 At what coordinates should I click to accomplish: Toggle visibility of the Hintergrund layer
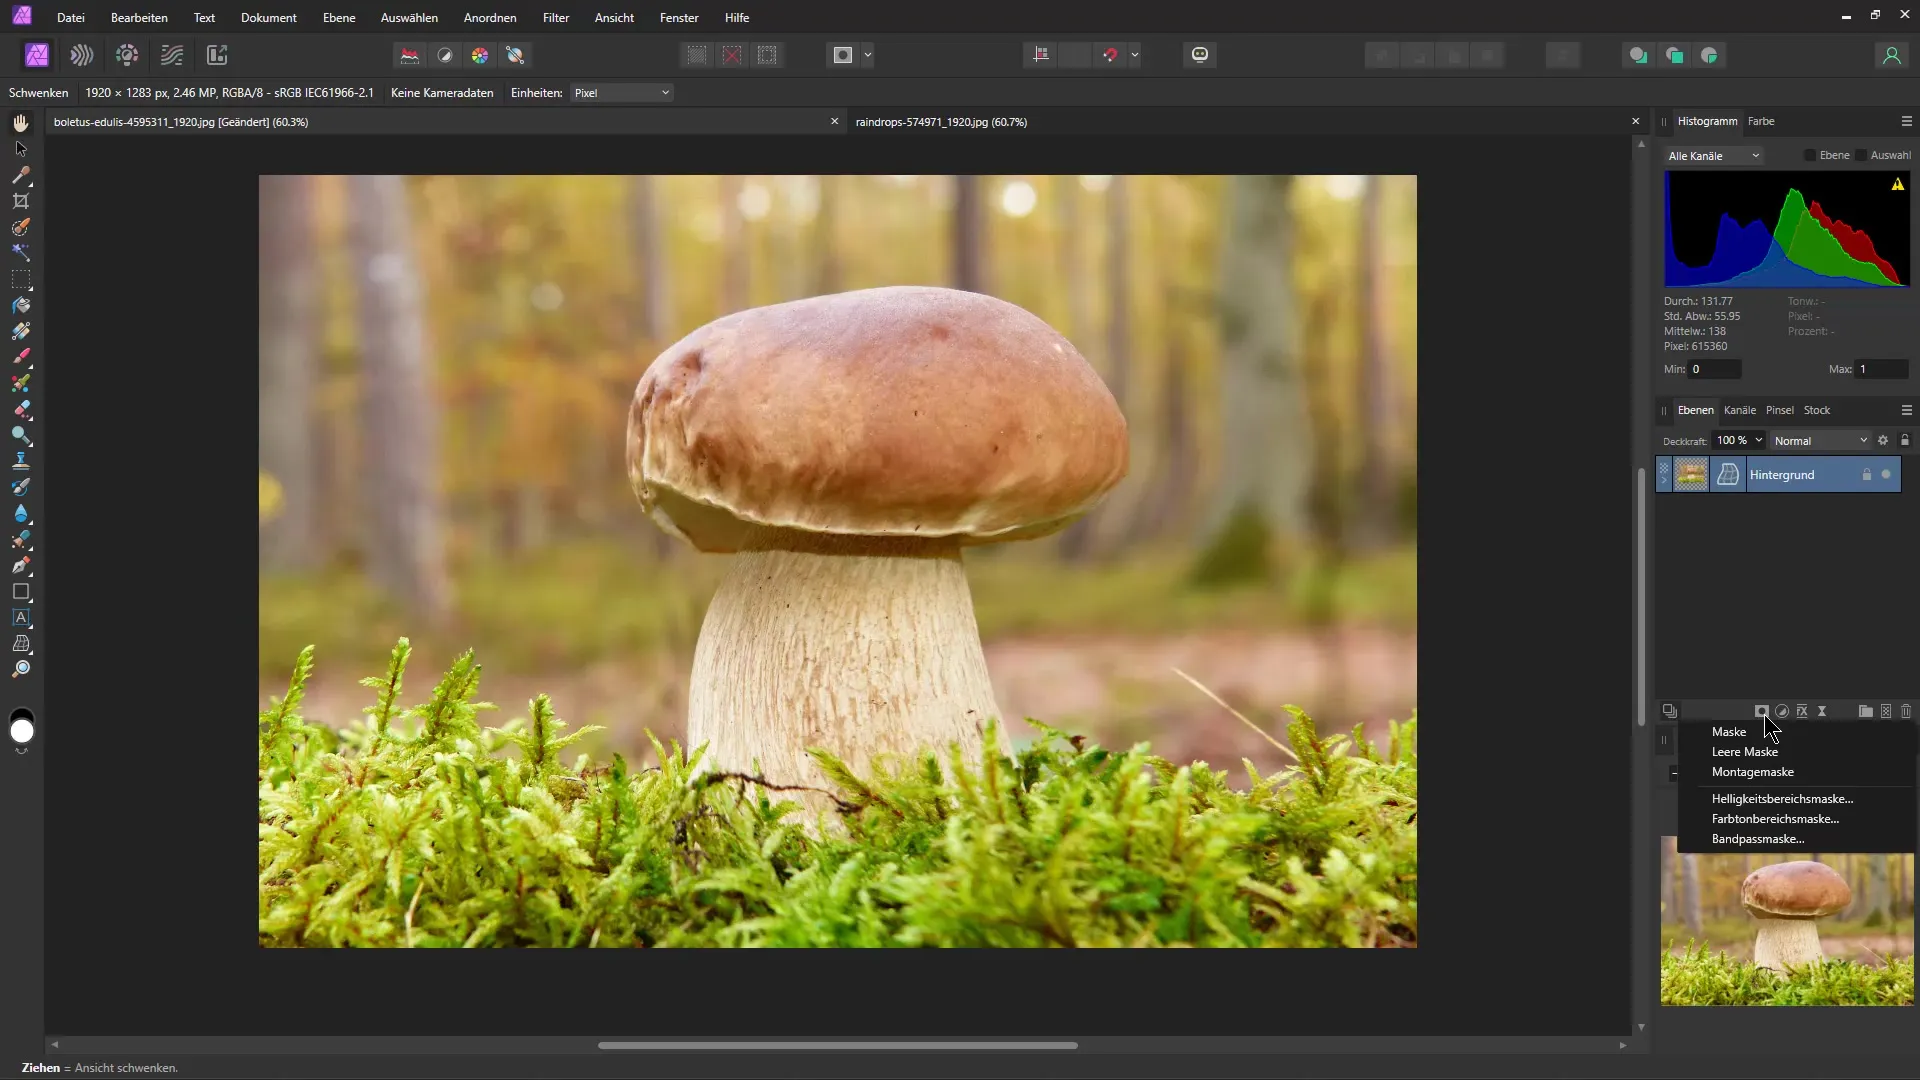pos(1887,475)
